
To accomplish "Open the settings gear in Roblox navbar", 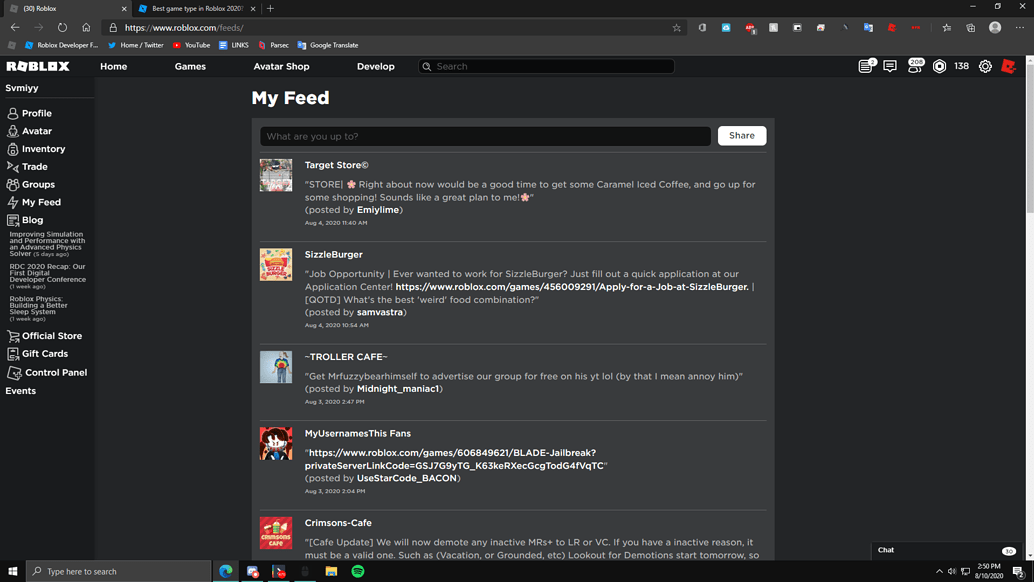I will (x=985, y=66).
